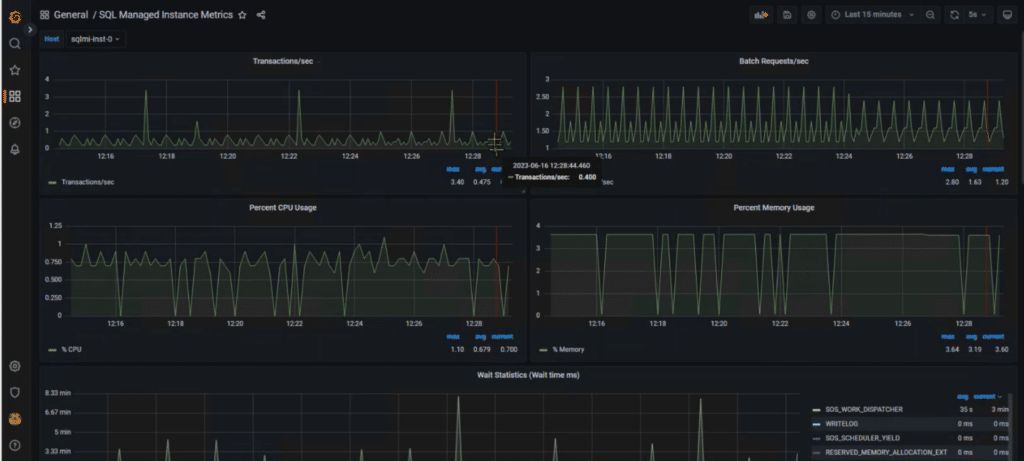This screenshot has width=1024, height=461.
Task: Open the Percent Memory Usage panel menu
Action: (x=774, y=208)
